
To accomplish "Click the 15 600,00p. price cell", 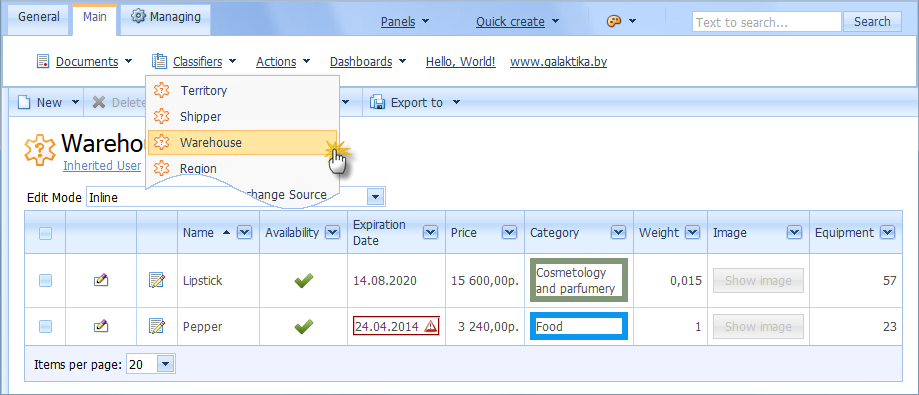I will [x=485, y=281].
